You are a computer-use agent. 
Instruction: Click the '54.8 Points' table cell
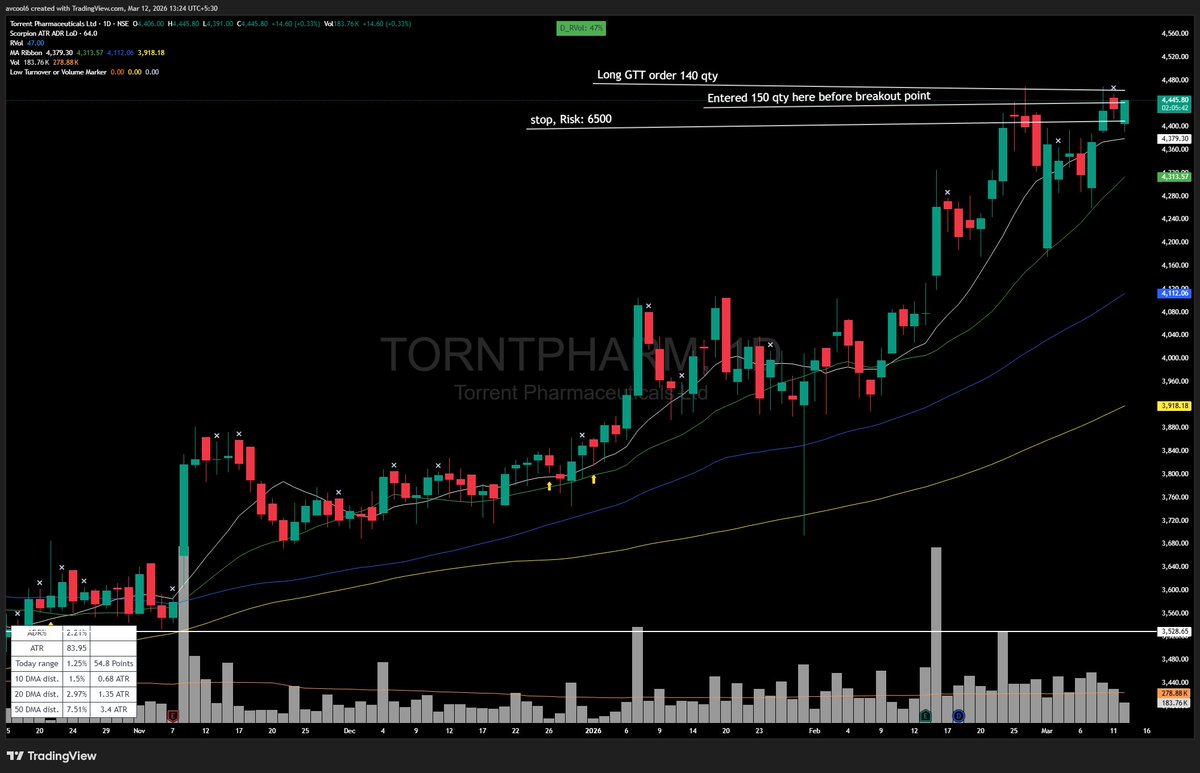(x=114, y=663)
